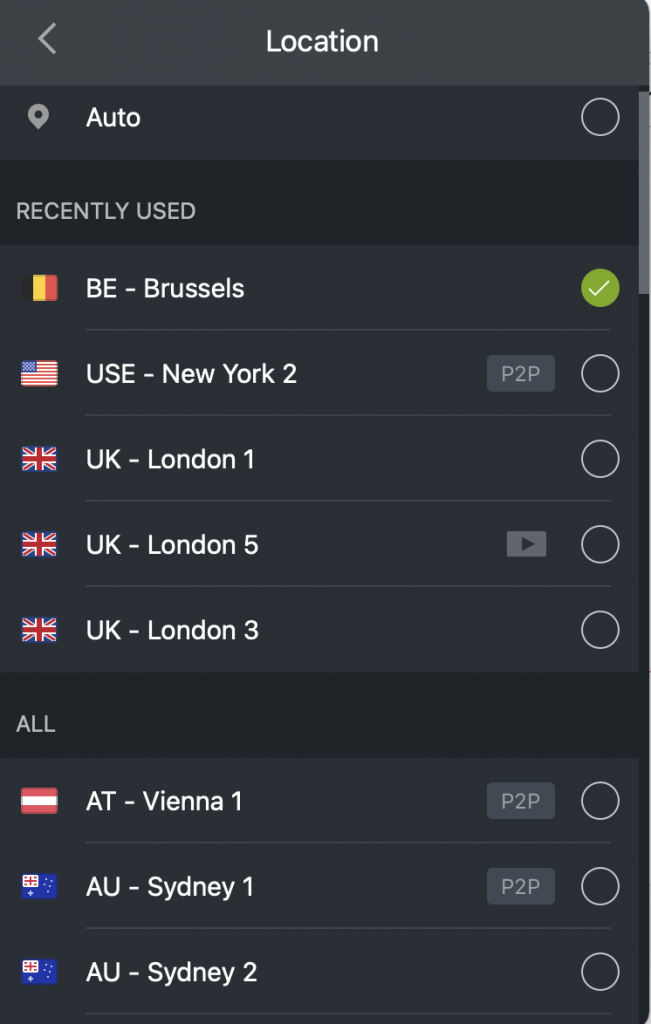
Task: Click the Australian flag icon beside Sydney 1
Action: tap(37, 886)
